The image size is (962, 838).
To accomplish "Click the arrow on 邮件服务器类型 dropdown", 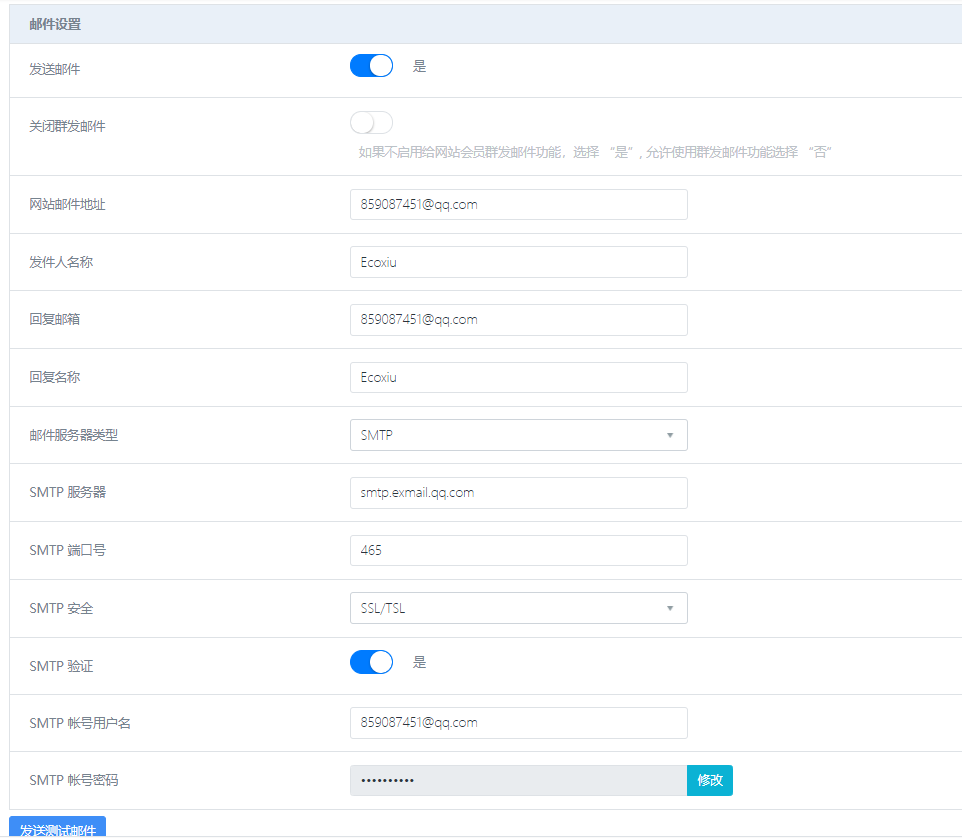I will tap(669, 435).
